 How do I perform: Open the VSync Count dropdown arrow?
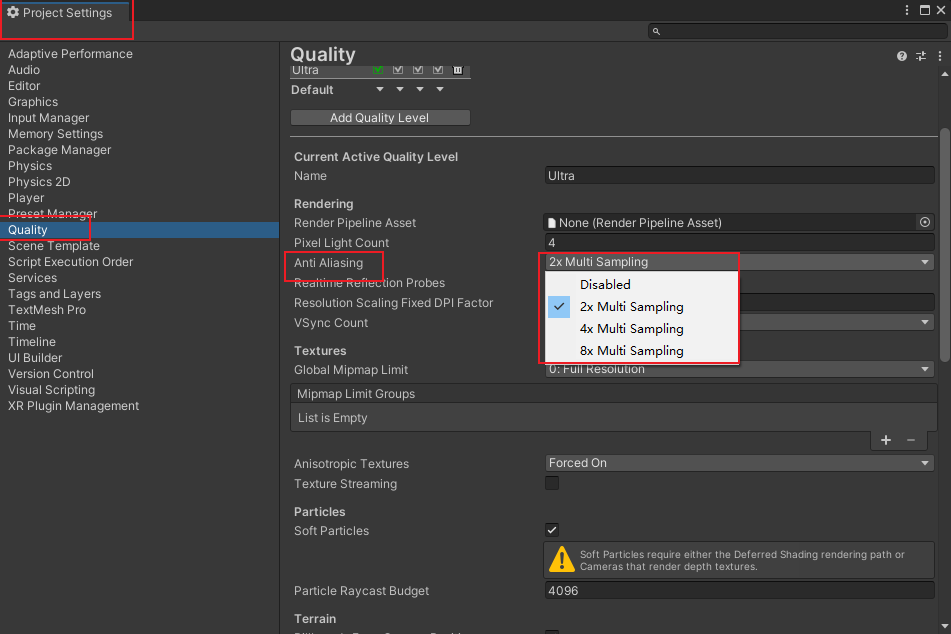(925, 322)
